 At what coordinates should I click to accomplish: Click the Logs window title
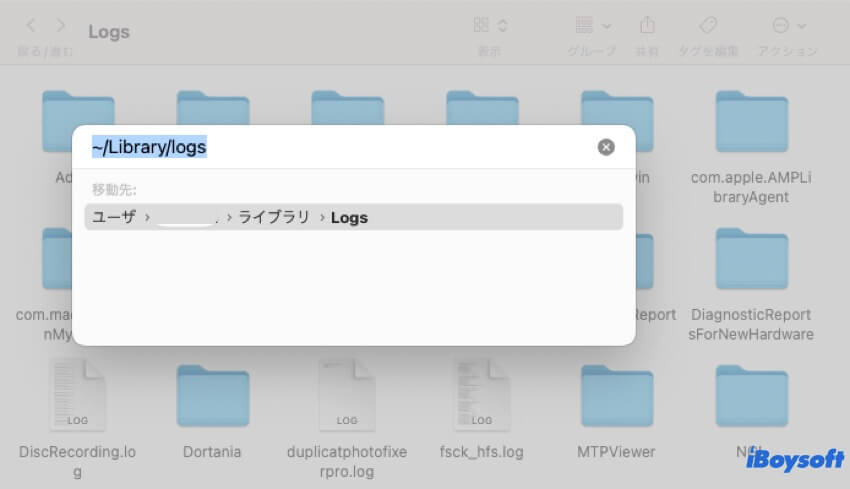[109, 32]
